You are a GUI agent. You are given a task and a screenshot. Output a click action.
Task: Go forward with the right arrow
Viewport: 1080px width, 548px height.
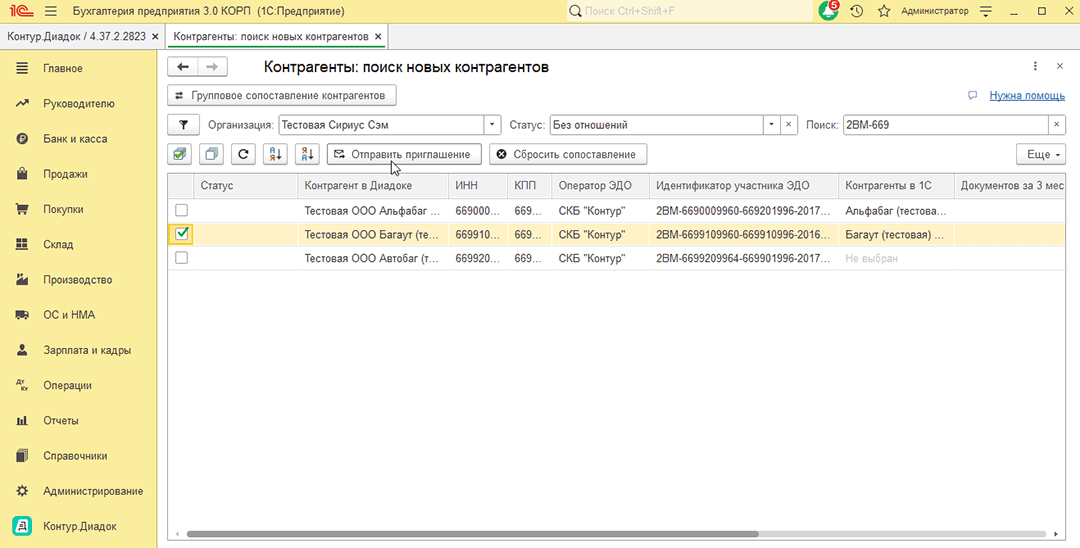coord(212,67)
